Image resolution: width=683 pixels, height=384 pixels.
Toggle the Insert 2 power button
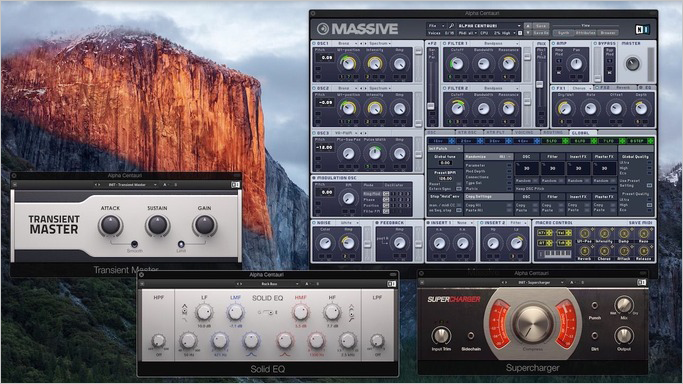[482, 222]
